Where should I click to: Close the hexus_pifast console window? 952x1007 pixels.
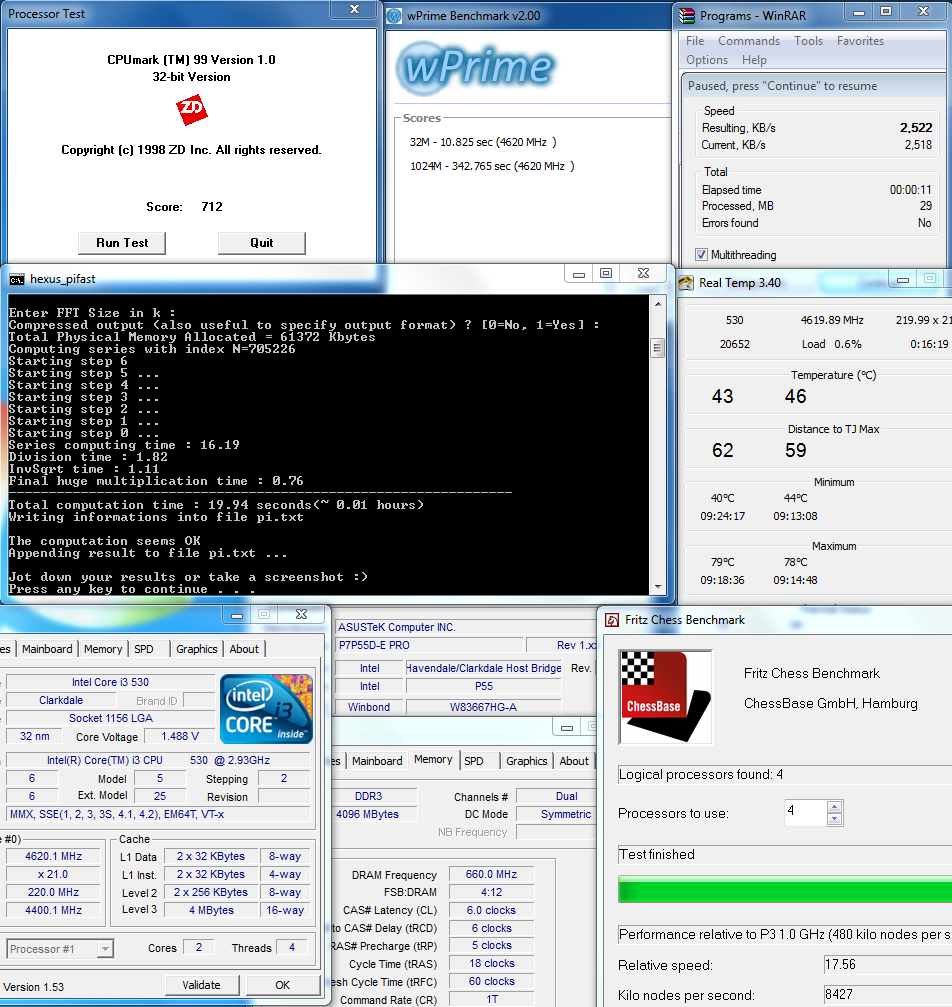[x=644, y=274]
